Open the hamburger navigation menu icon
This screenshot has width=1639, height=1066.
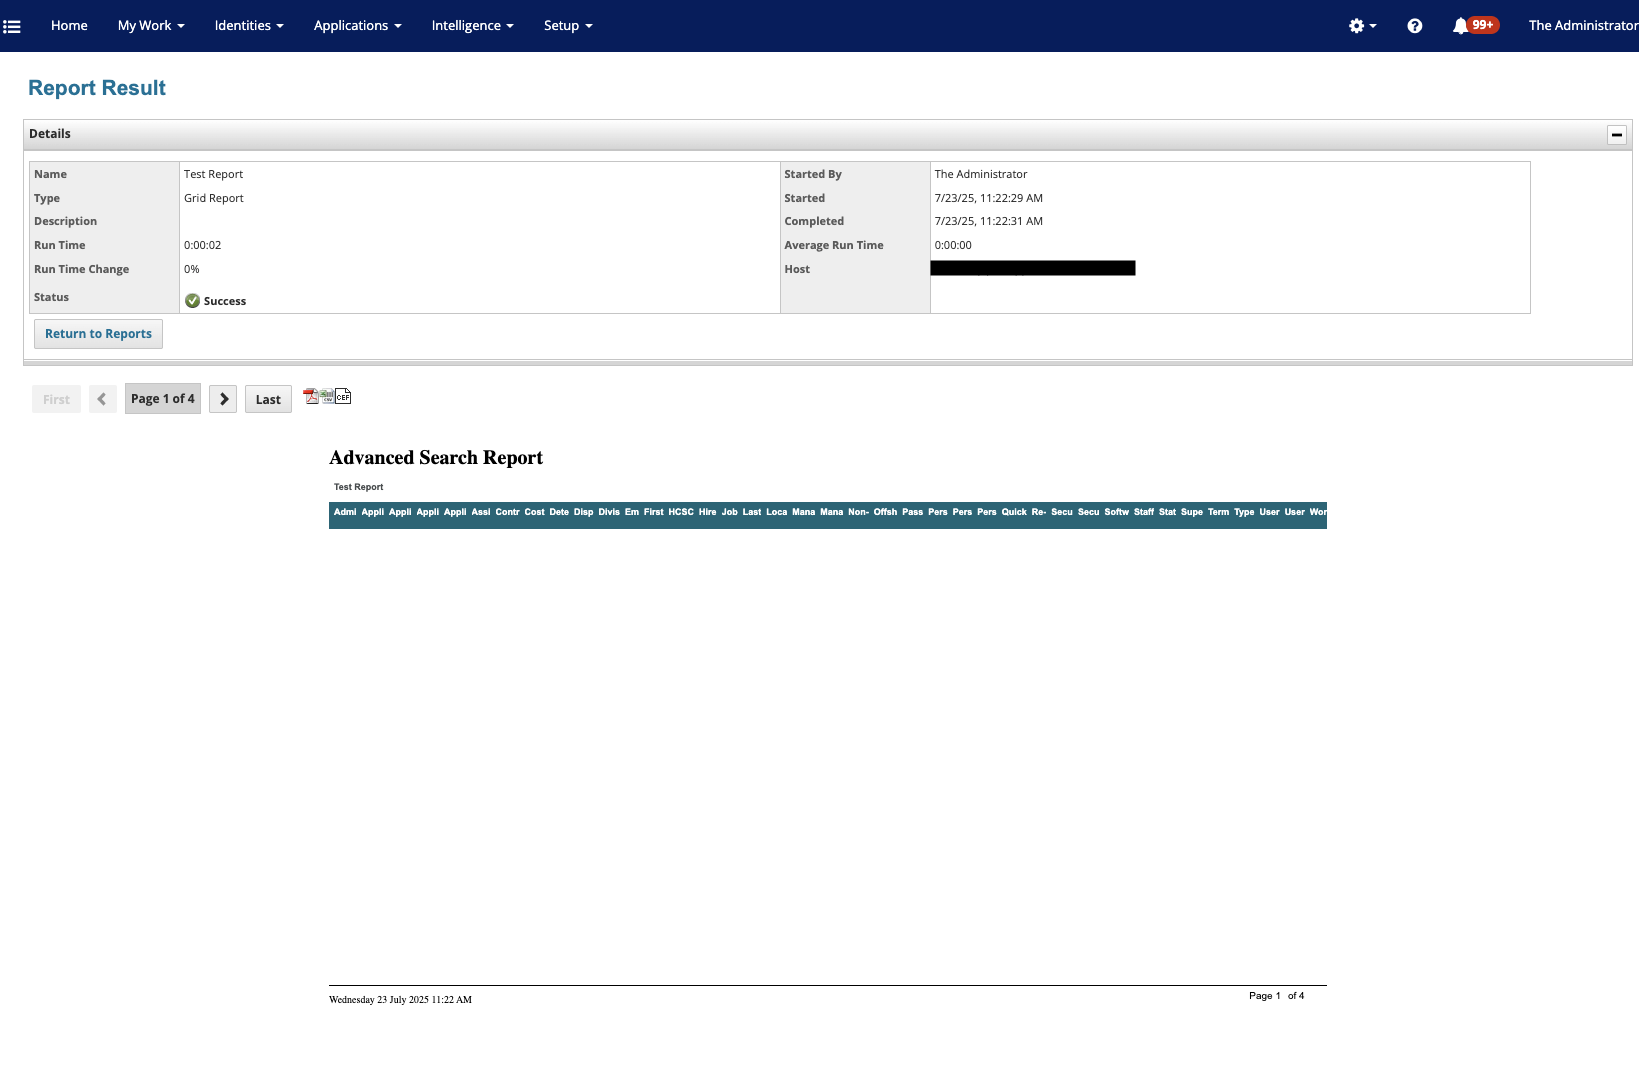[x=12, y=26]
